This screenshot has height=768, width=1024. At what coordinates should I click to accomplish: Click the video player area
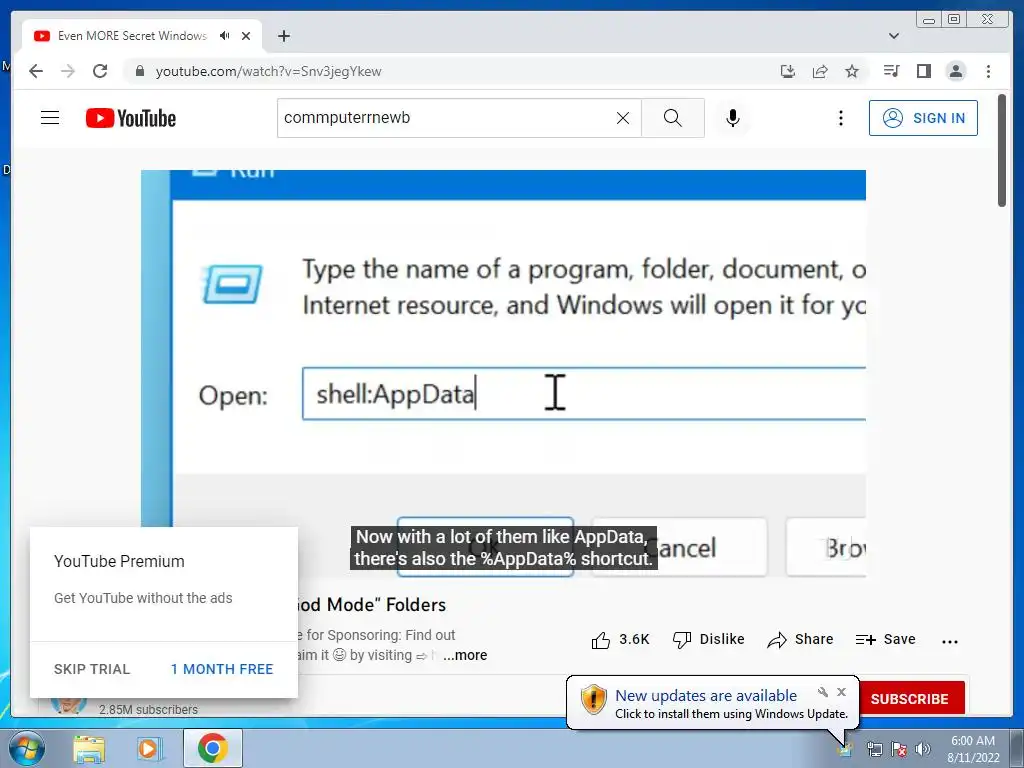pos(504,374)
